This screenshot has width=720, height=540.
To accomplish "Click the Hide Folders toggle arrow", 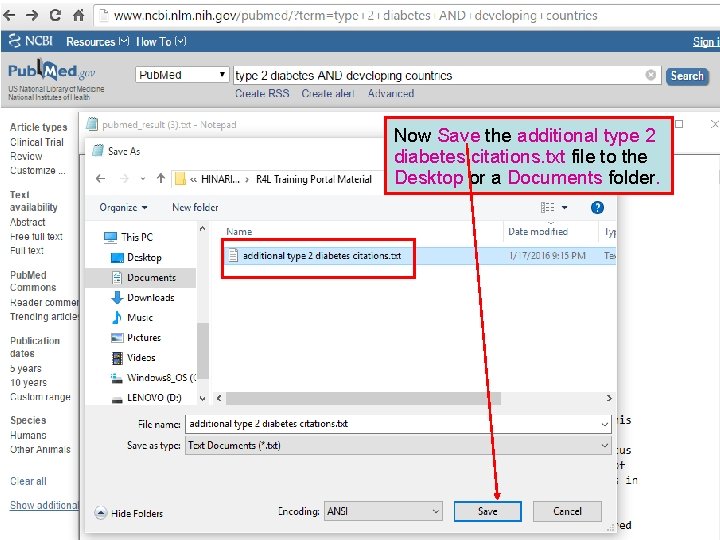I will [x=101, y=512].
